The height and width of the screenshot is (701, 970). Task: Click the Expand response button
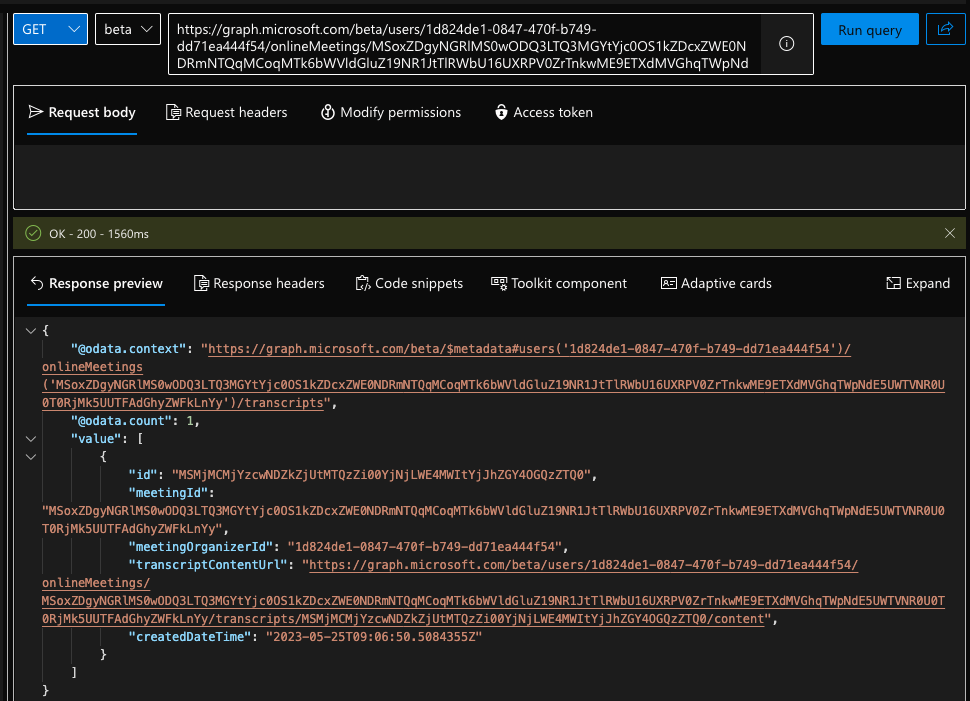pos(917,283)
